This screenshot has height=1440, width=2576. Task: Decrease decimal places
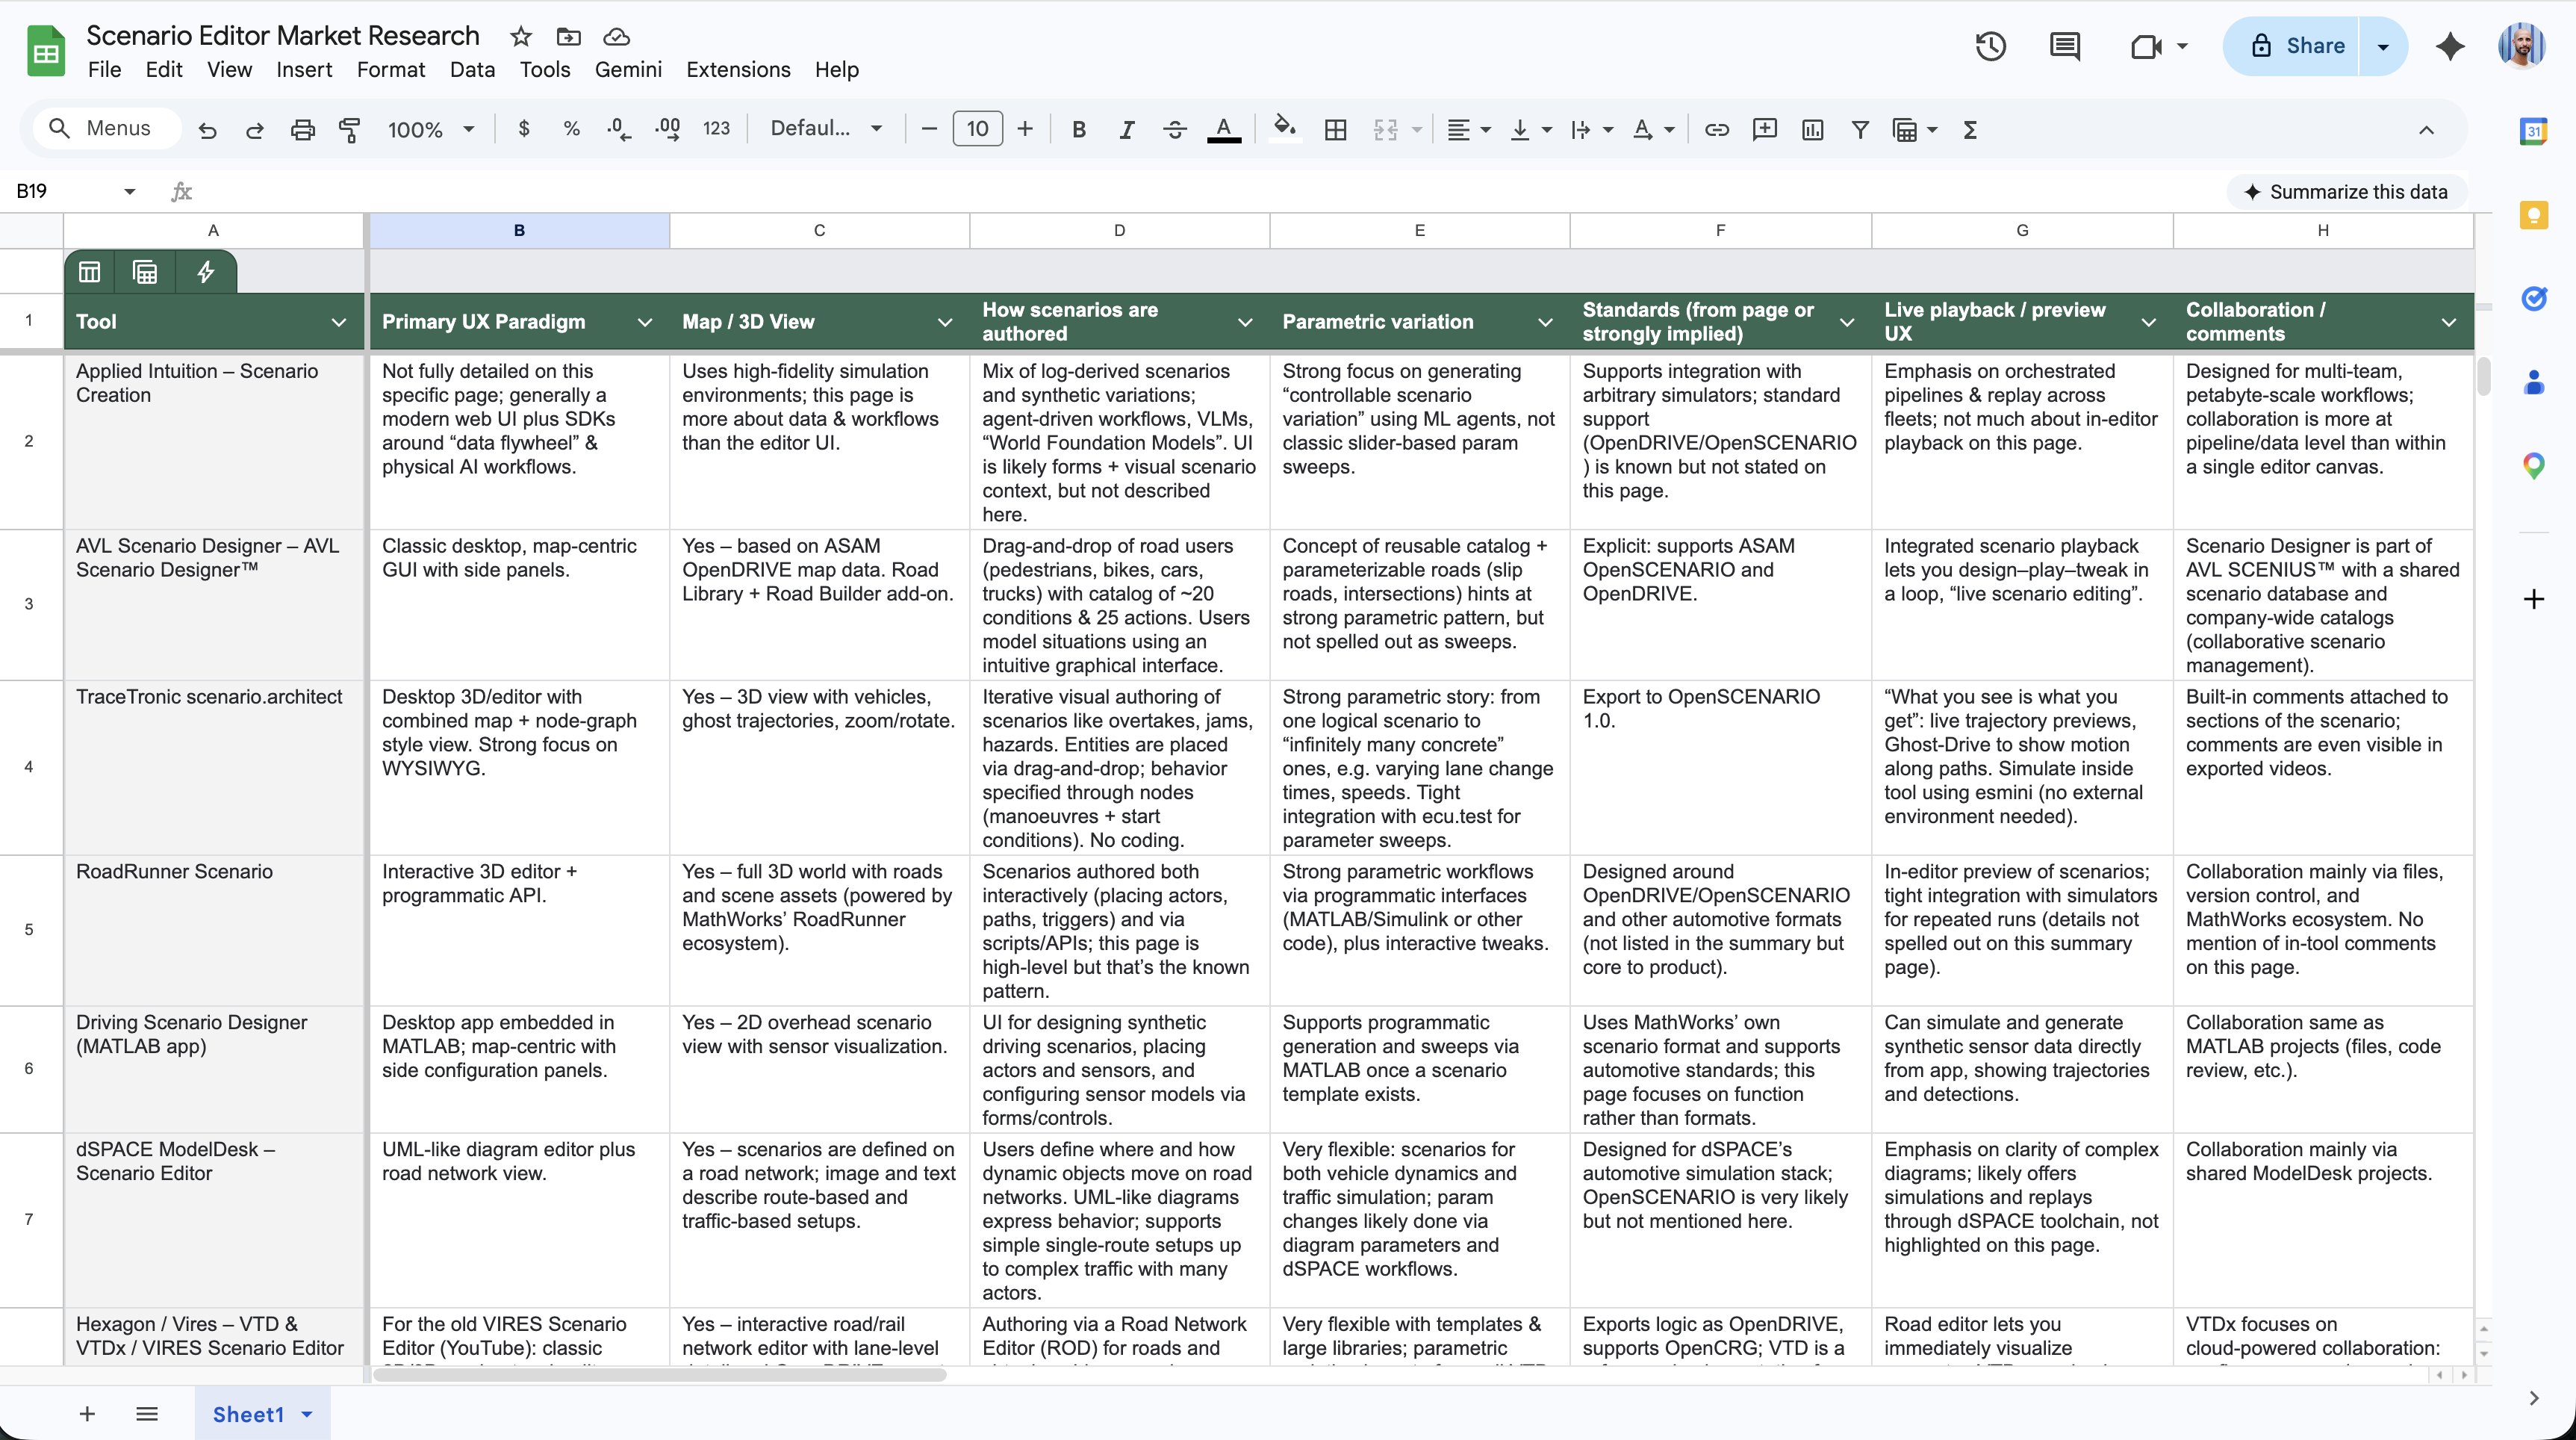619,129
